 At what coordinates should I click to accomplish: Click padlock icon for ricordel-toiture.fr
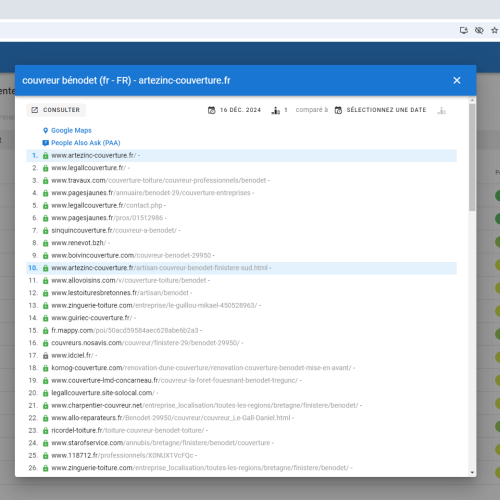tap(46, 431)
